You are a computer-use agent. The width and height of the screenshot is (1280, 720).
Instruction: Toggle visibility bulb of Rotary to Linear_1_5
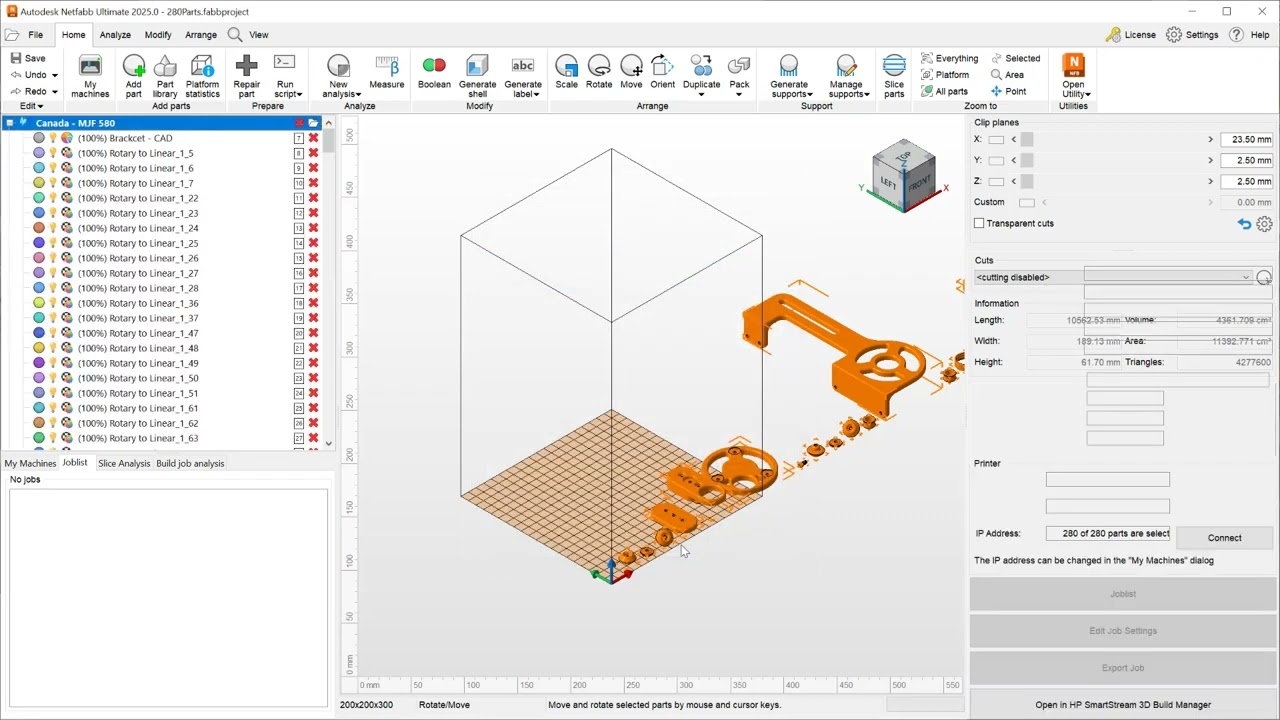pos(53,153)
